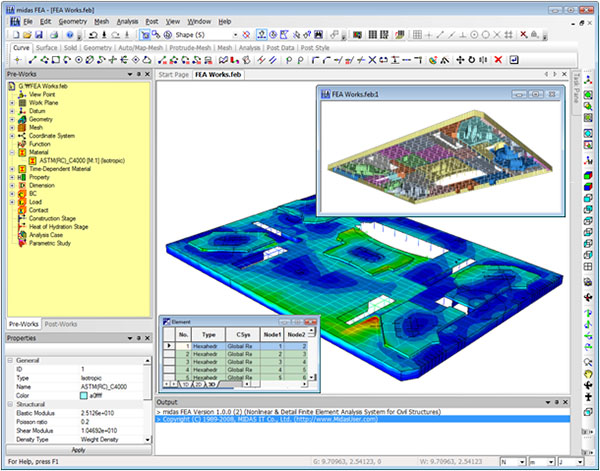This screenshot has height=471, width=600.
Task: Open the Post menu
Action: 152,22
